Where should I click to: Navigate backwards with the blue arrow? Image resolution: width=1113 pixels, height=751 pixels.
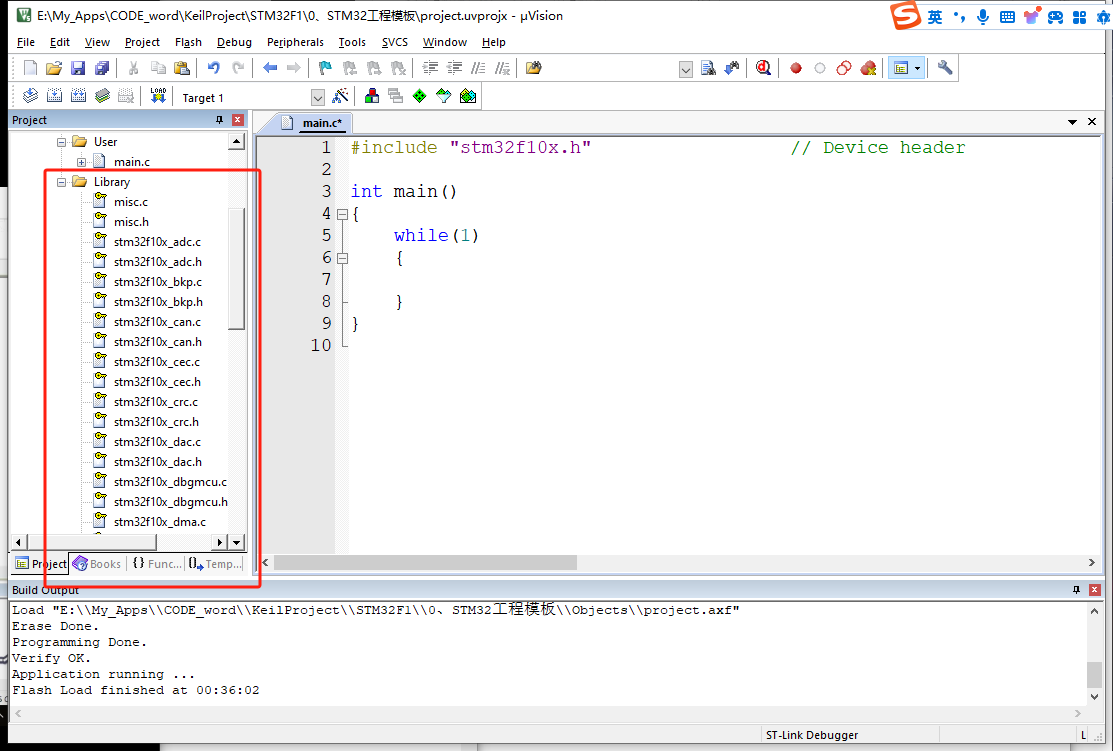pyautogui.click(x=270, y=68)
